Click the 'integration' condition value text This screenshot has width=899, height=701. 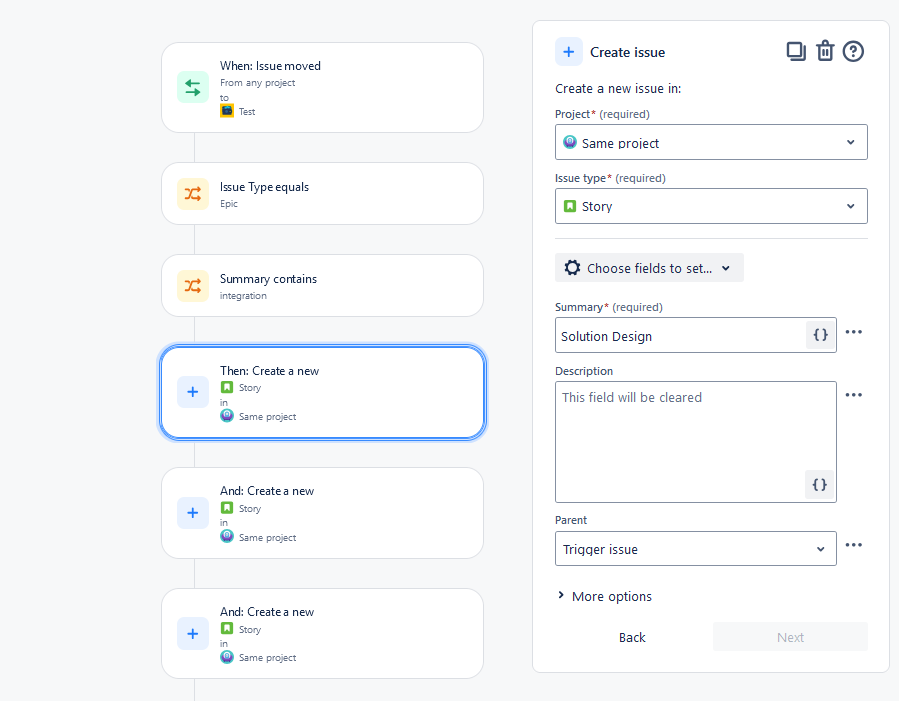click(243, 296)
